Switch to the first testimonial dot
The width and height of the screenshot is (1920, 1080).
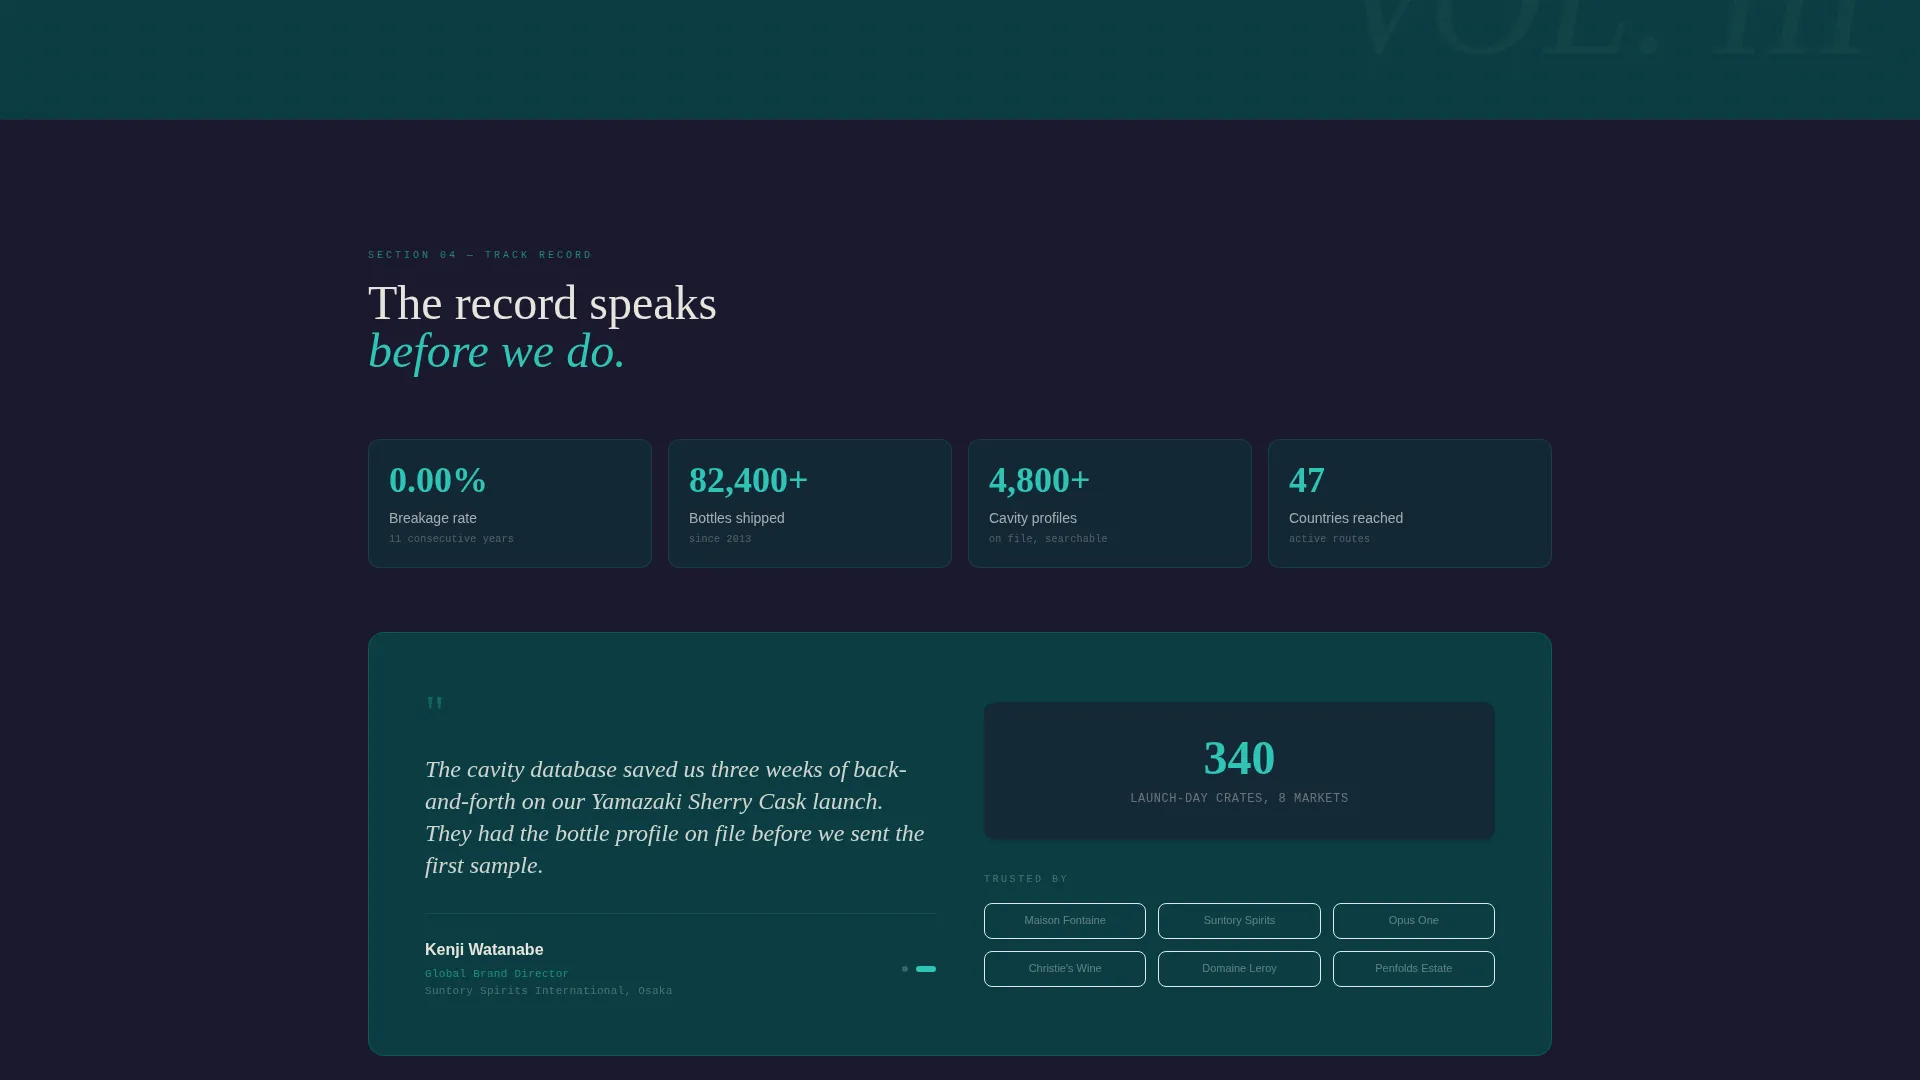coord(905,969)
